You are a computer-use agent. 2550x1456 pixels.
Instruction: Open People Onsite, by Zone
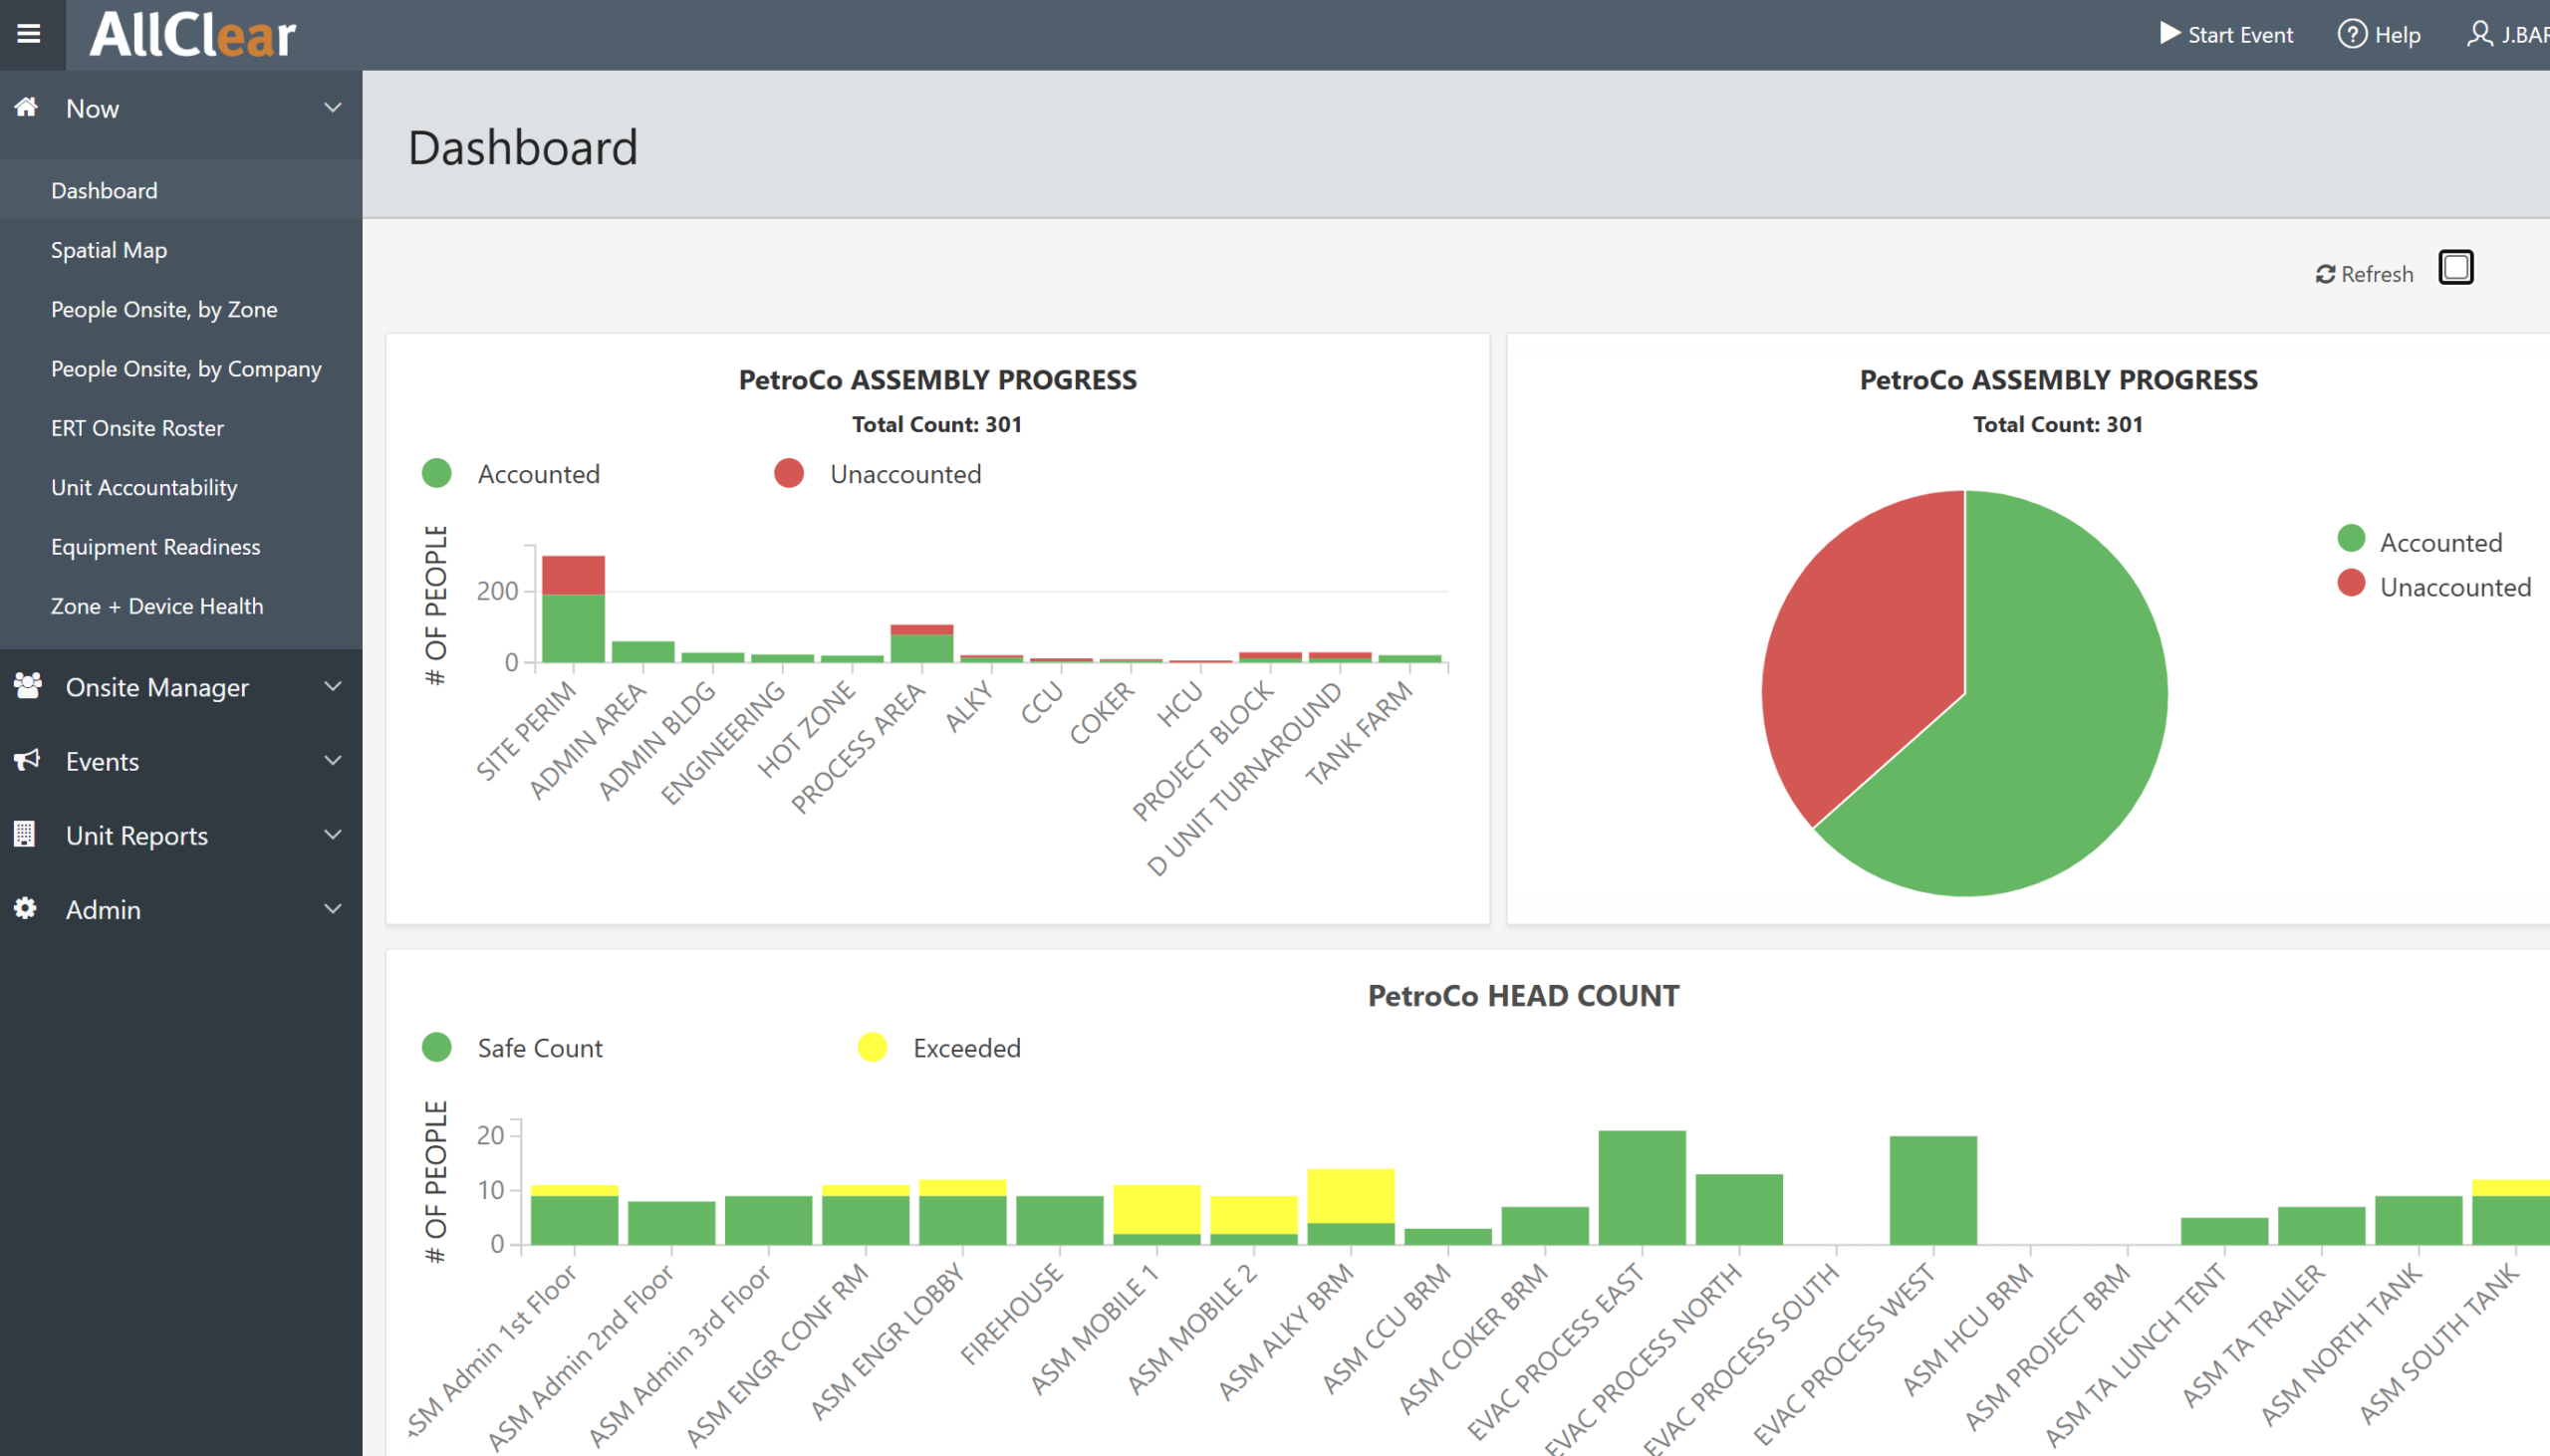181,309
